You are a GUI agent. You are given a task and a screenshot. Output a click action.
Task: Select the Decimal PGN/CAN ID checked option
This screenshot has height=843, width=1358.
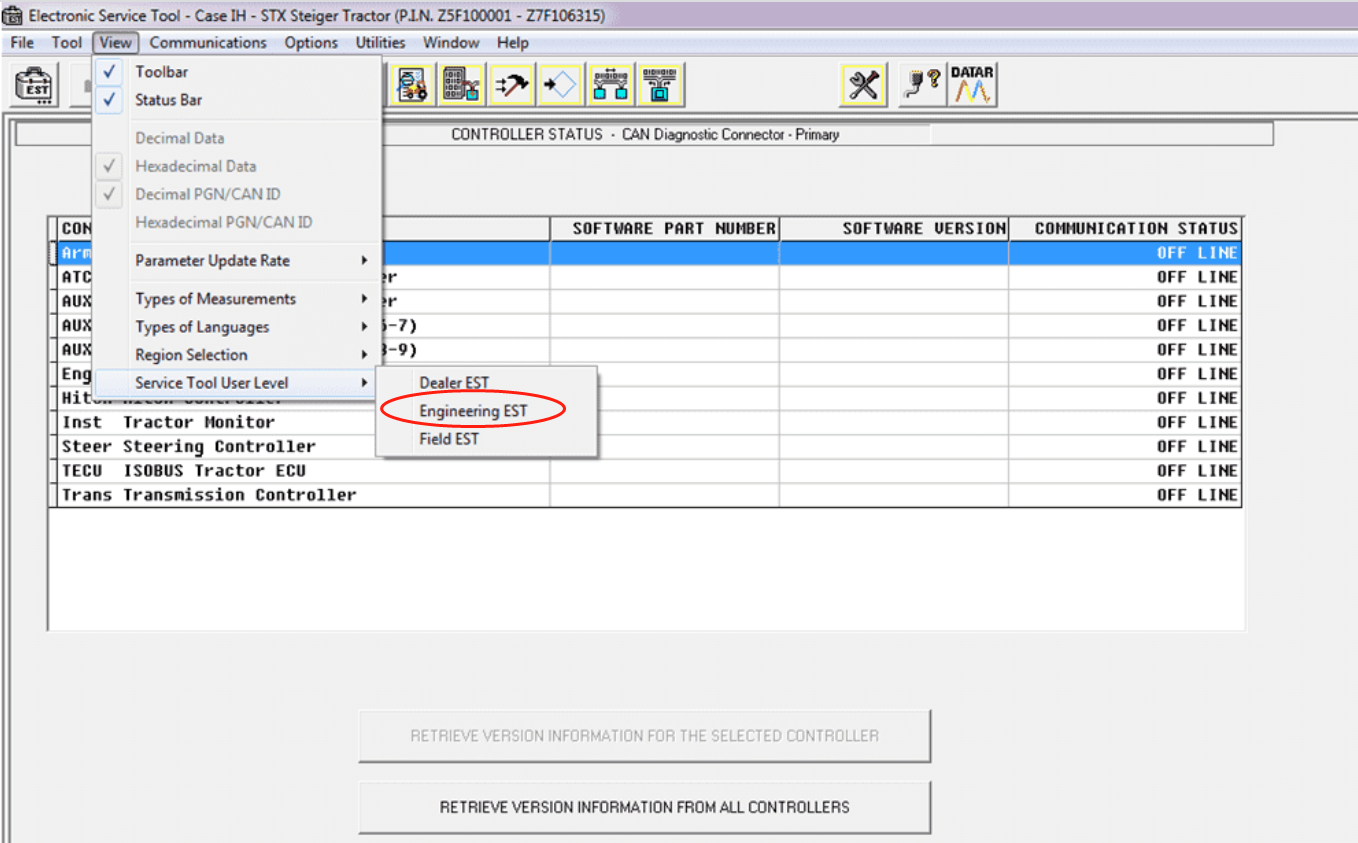pos(238,194)
